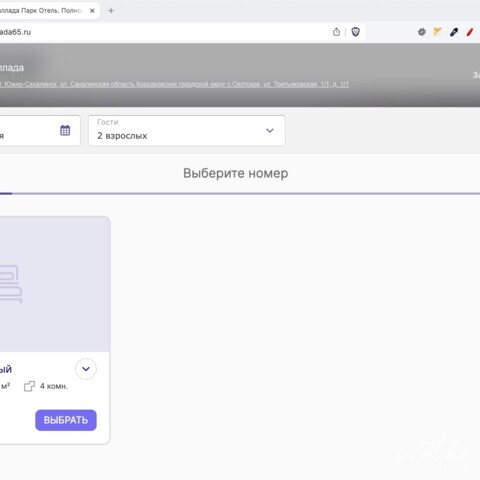
Task: Activate the eyedropper extension icon
Action: tap(454, 32)
